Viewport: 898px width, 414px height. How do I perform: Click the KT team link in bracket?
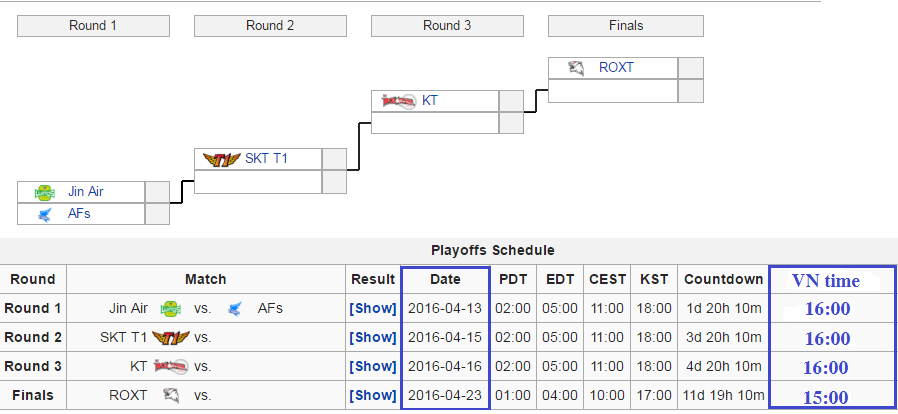[x=430, y=101]
